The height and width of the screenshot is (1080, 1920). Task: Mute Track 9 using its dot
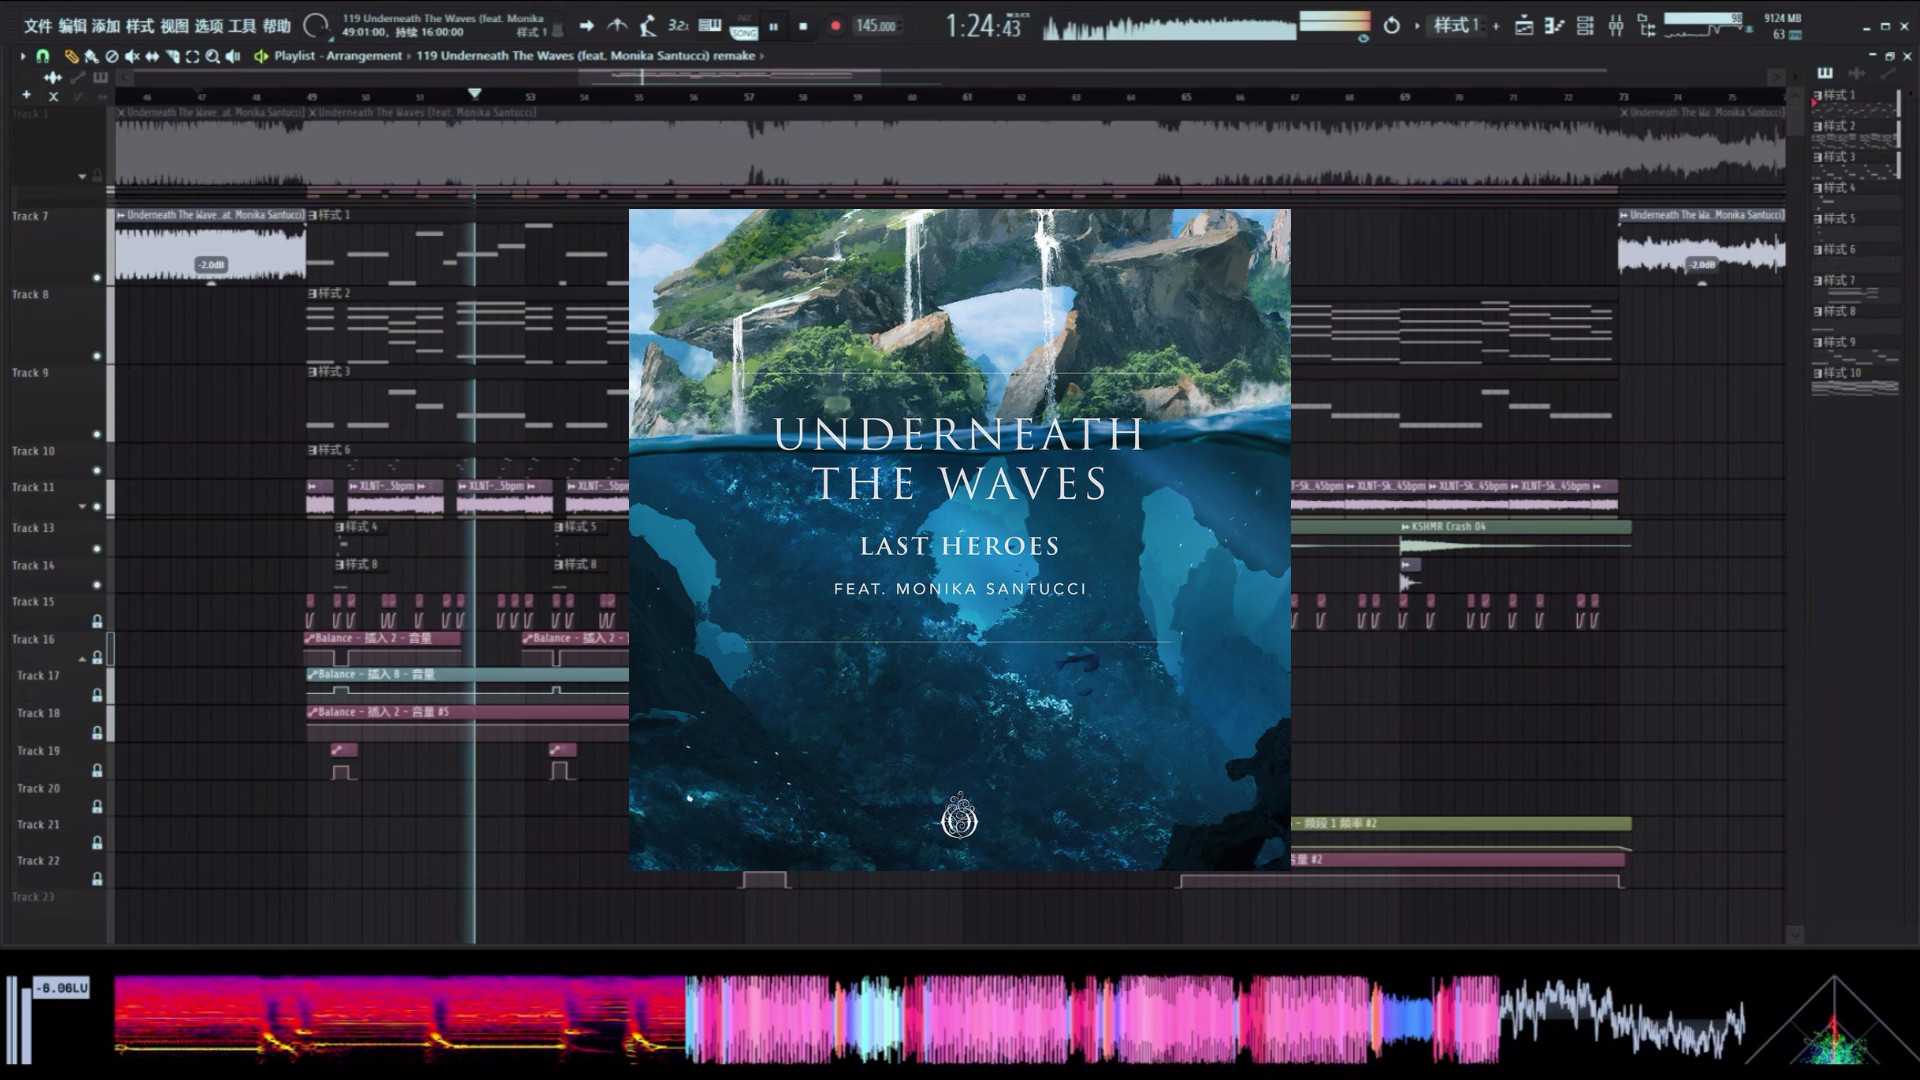coord(97,434)
